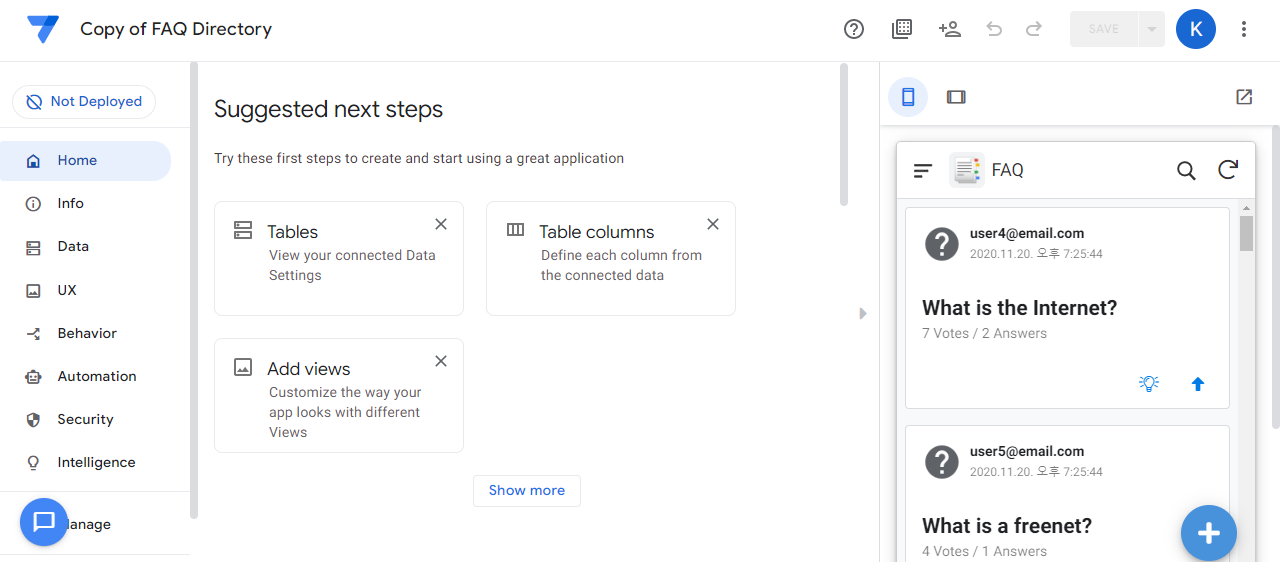Open the Add views suggestion card
This screenshot has height=562, width=1280.
pos(339,396)
